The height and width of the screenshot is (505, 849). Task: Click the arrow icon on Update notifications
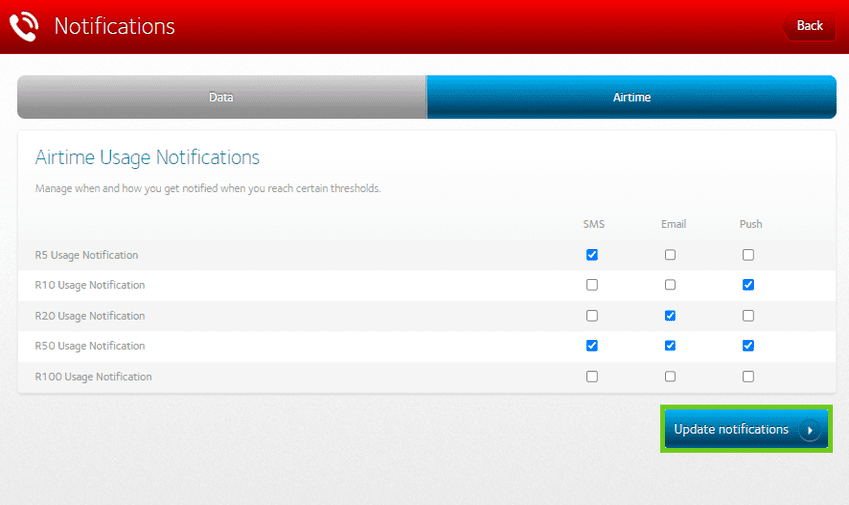pos(809,430)
